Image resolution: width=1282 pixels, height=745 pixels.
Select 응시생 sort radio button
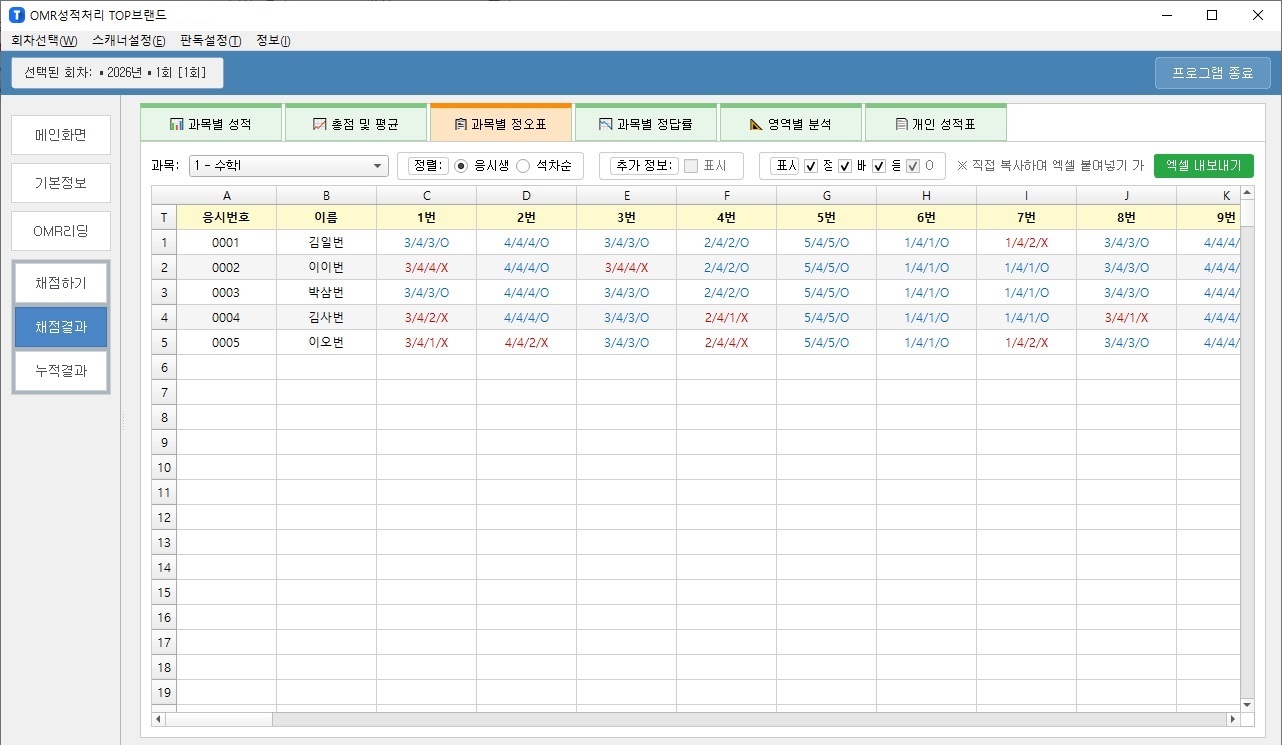click(461, 166)
